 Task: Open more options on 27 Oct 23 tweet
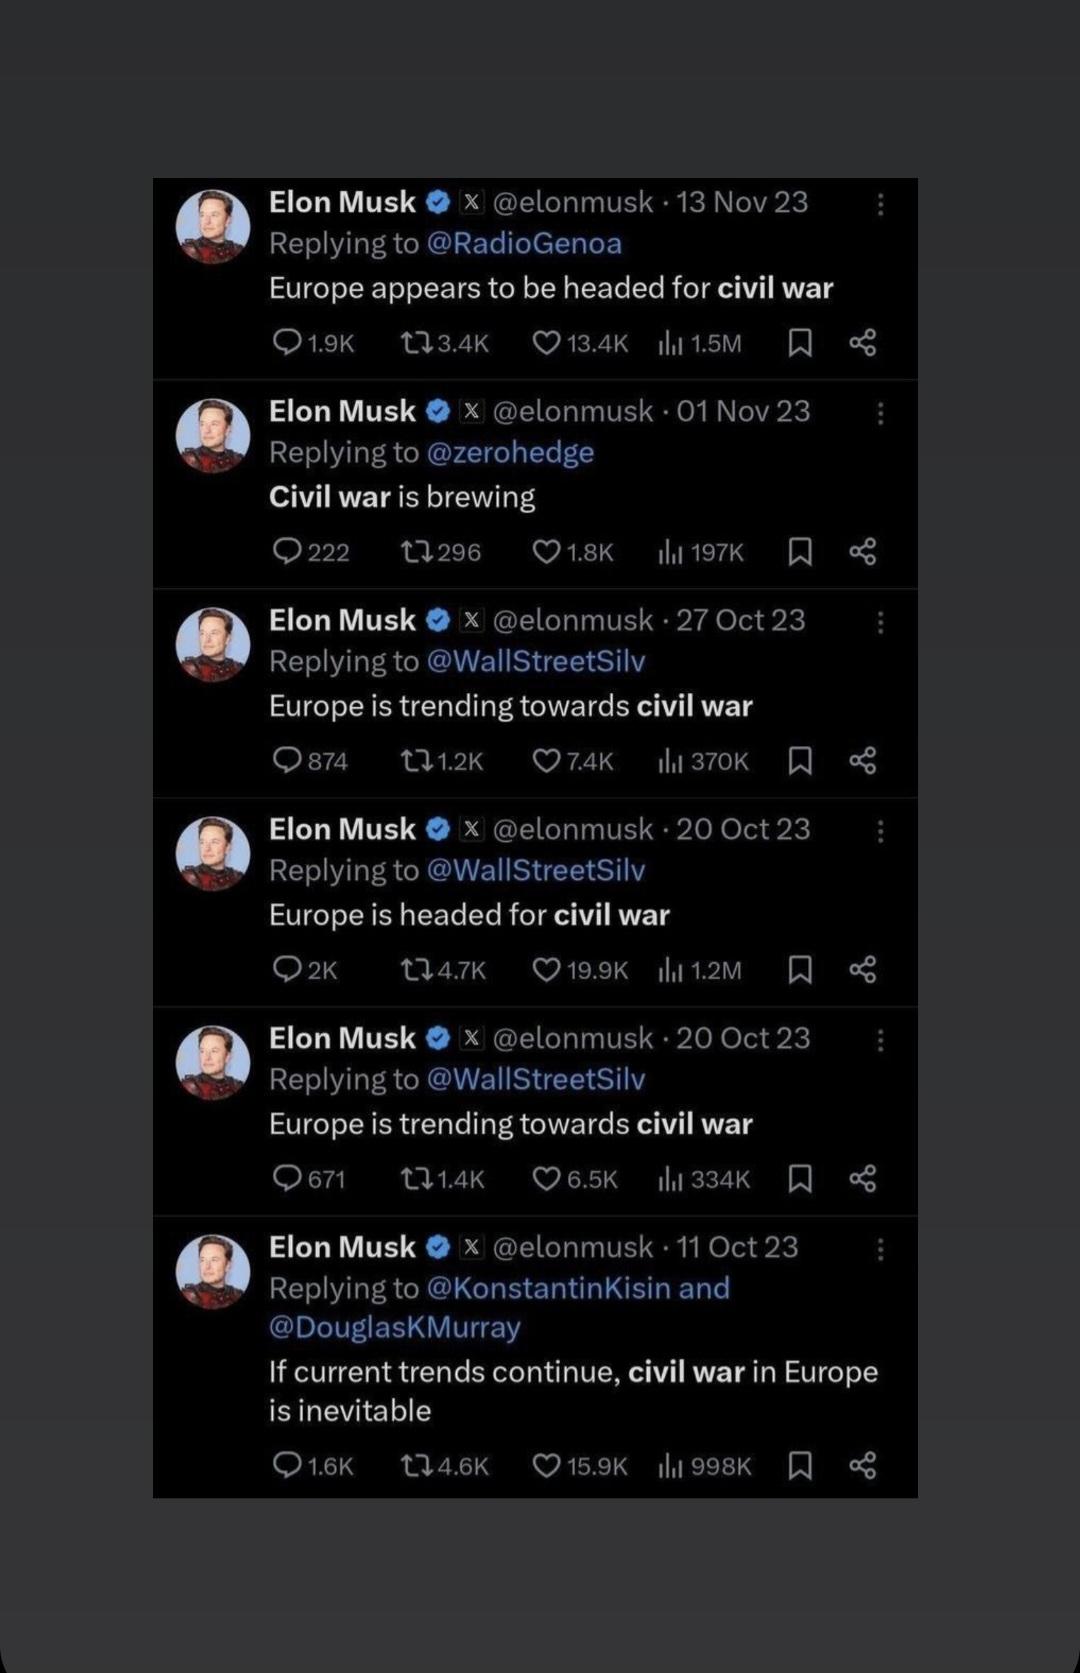(880, 622)
